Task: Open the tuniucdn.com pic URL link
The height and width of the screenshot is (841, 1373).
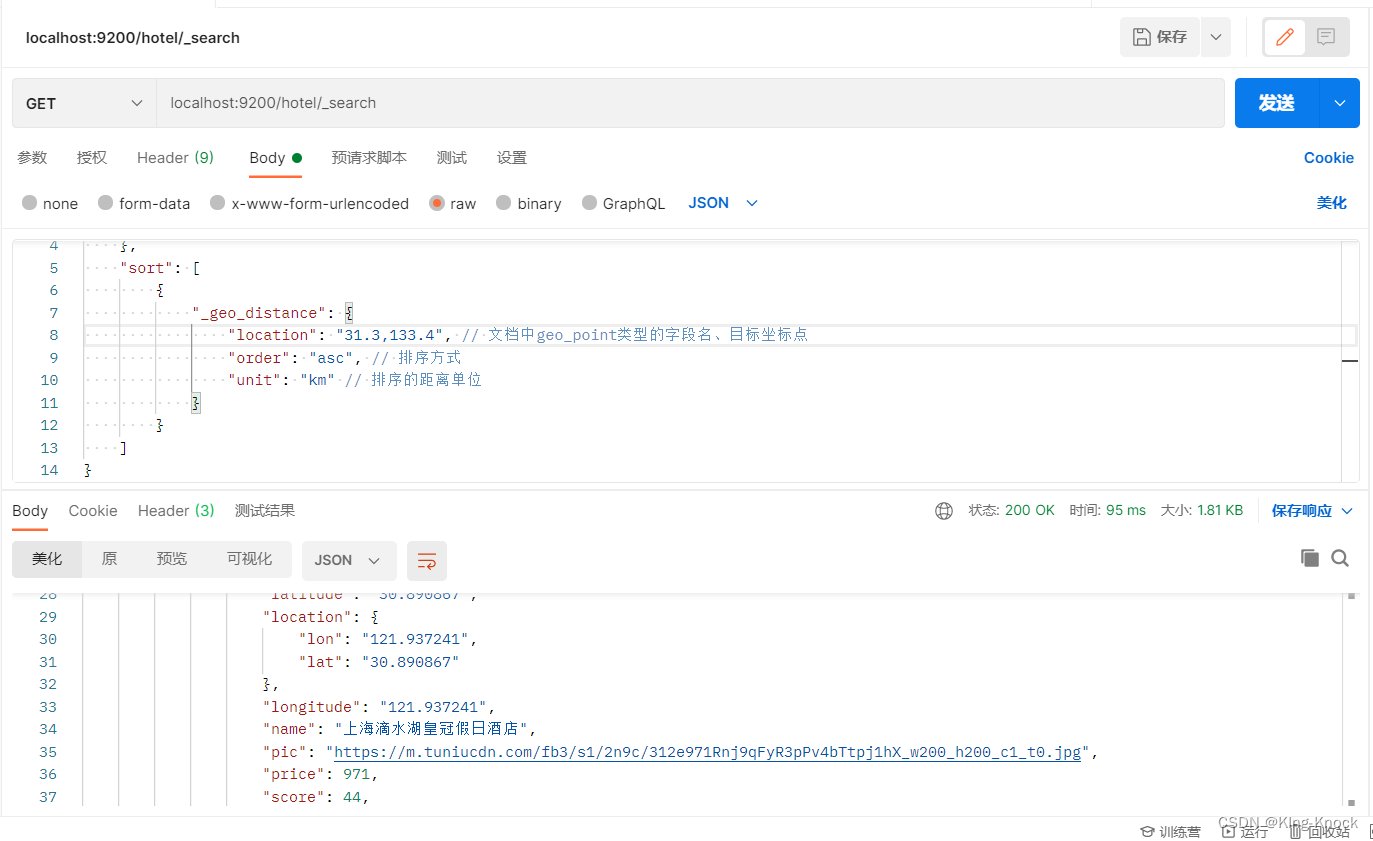Action: coord(707,752)
